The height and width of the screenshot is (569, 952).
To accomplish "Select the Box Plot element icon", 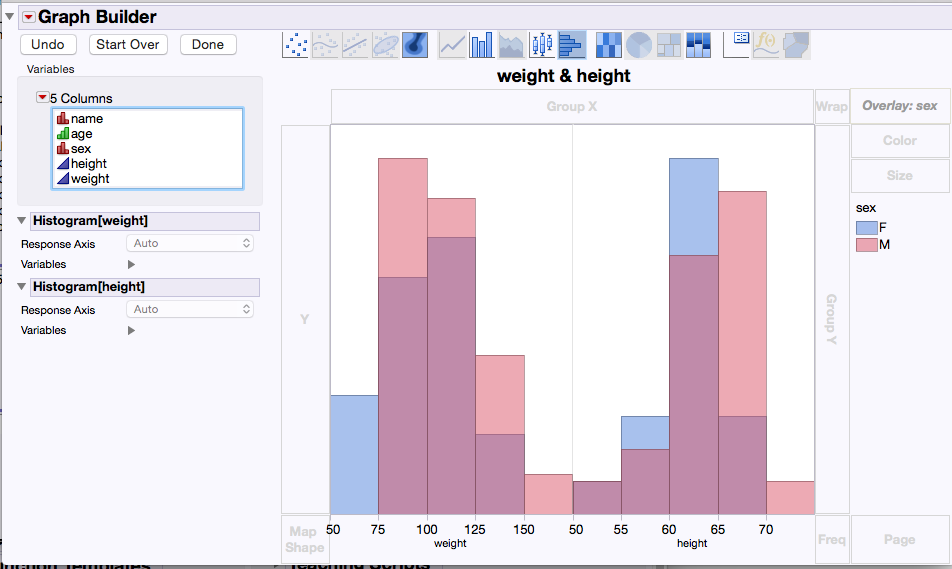I will (542, 45).
